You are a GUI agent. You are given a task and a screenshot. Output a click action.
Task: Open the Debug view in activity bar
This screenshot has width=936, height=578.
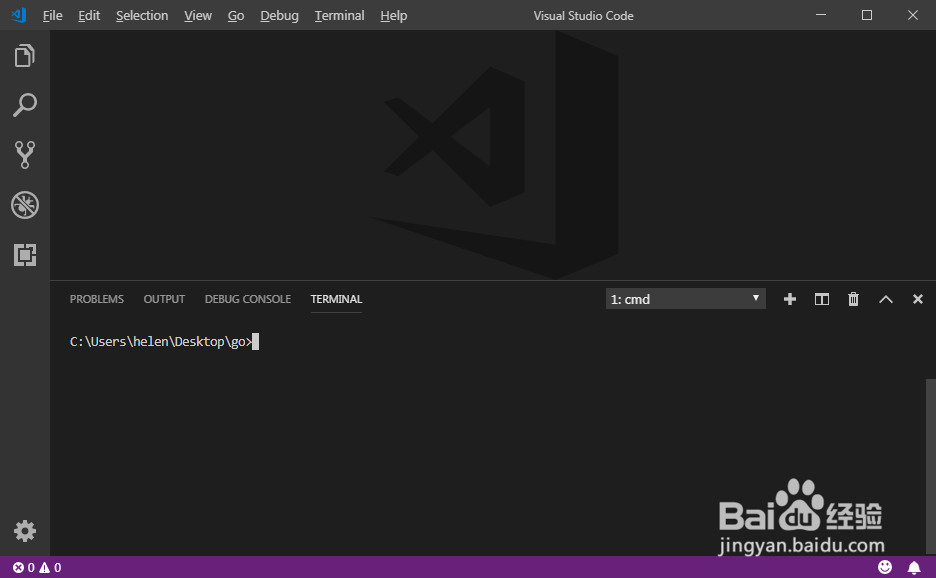[24, 205]
